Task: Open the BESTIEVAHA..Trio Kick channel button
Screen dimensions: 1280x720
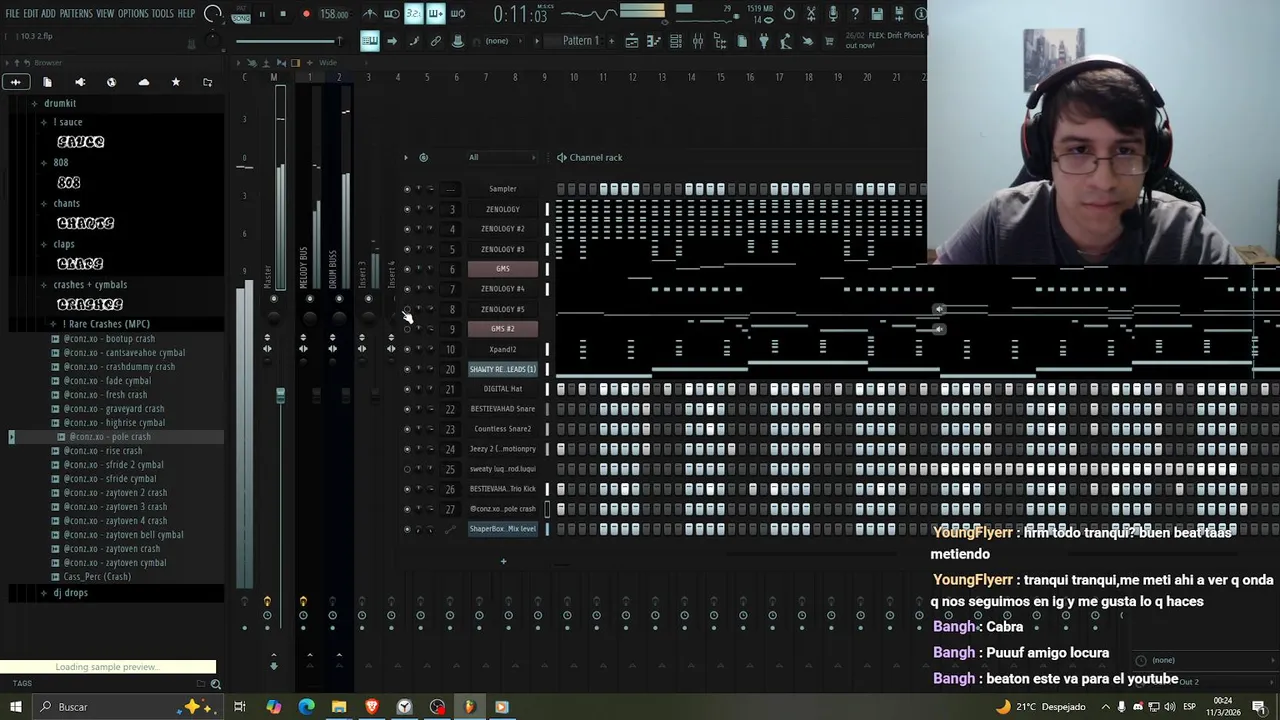Action: 503,489
